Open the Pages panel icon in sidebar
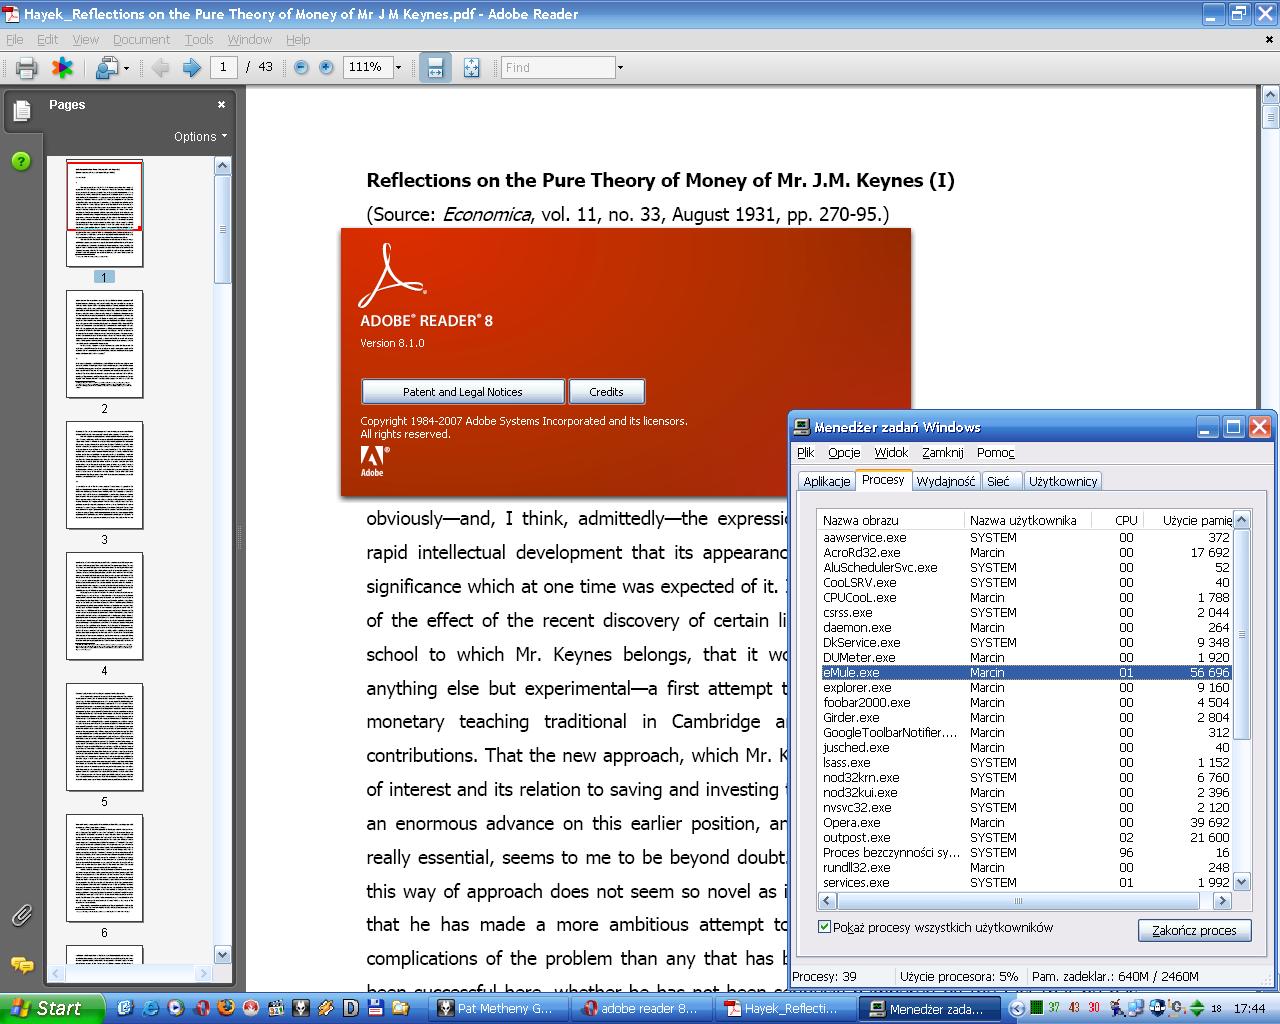The image size is (1280, 1024). click(21, 113)
